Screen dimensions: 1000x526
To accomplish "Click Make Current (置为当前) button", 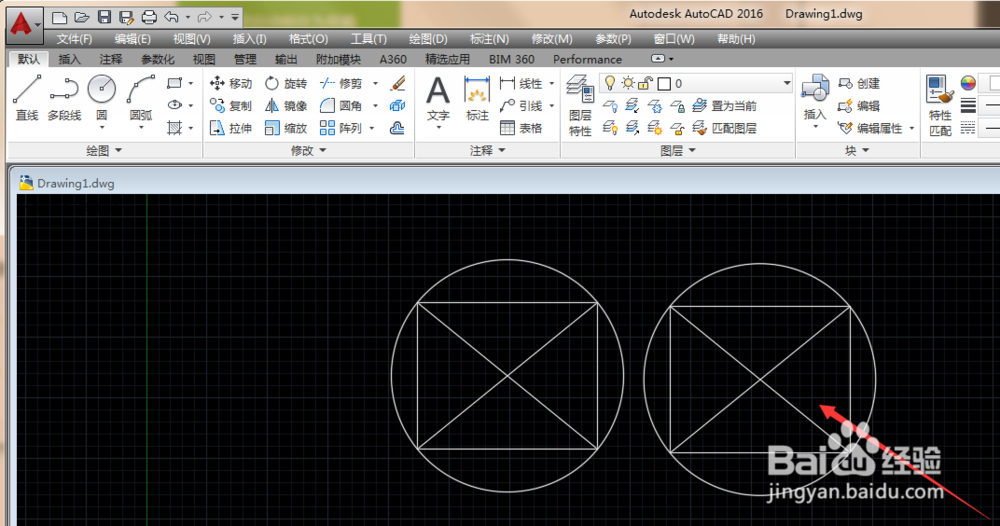I will [x=724, y=106].
